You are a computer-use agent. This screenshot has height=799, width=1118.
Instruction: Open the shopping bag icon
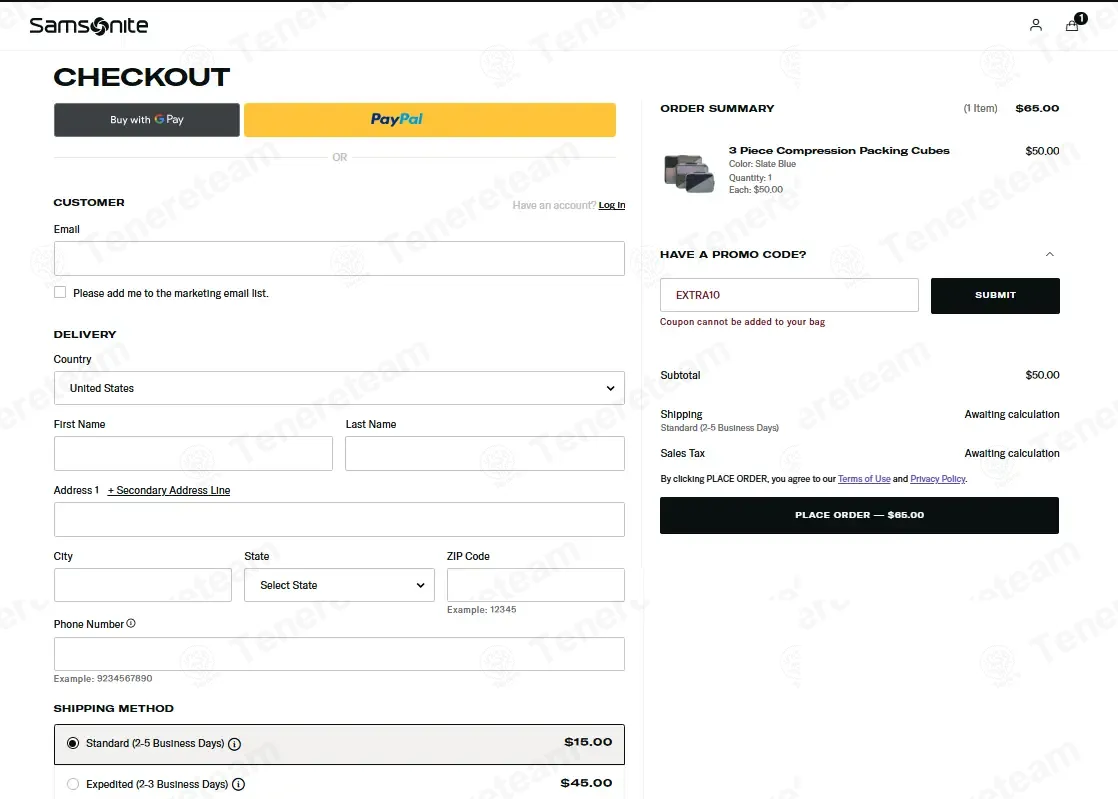click(1072, 25)
